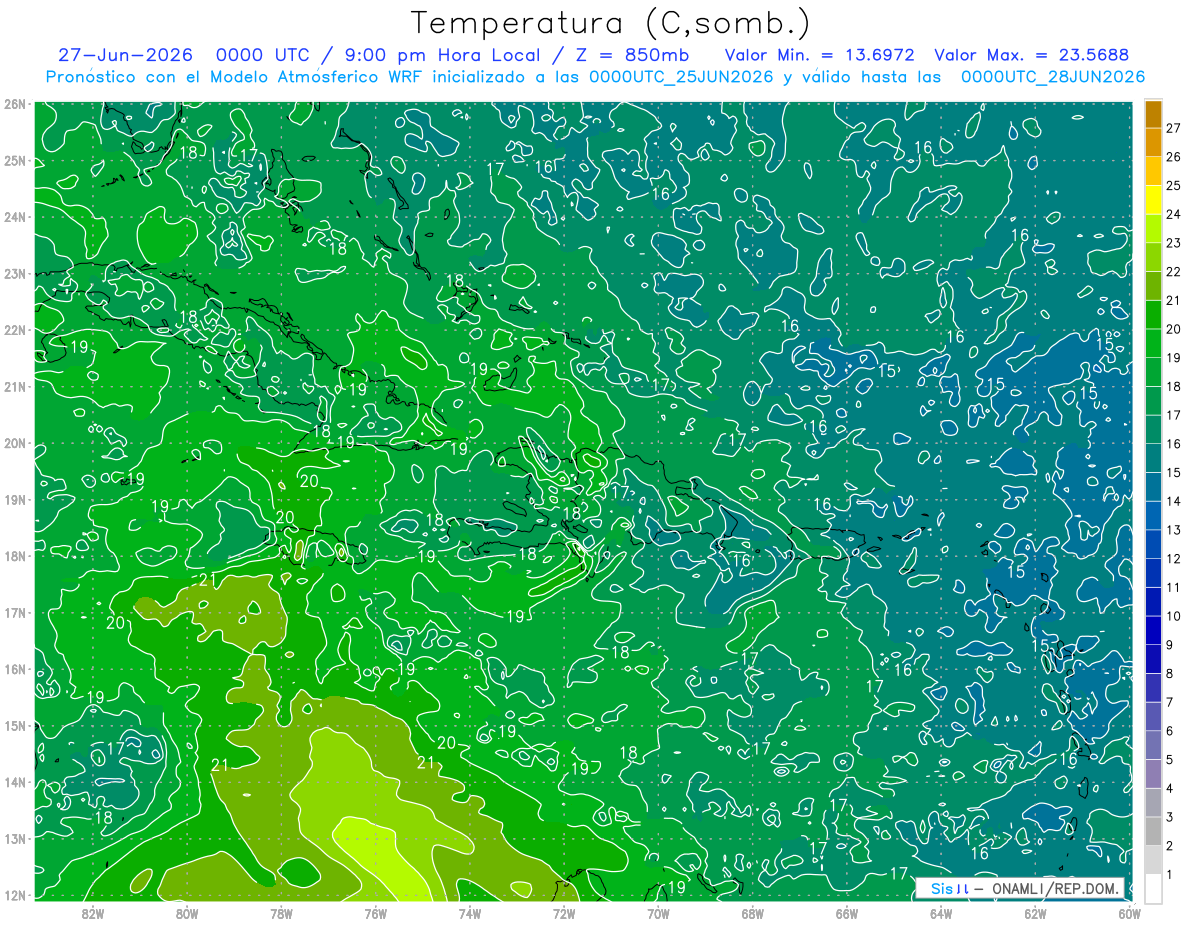Click the colorbar label "13"

tap(1174, 530)
